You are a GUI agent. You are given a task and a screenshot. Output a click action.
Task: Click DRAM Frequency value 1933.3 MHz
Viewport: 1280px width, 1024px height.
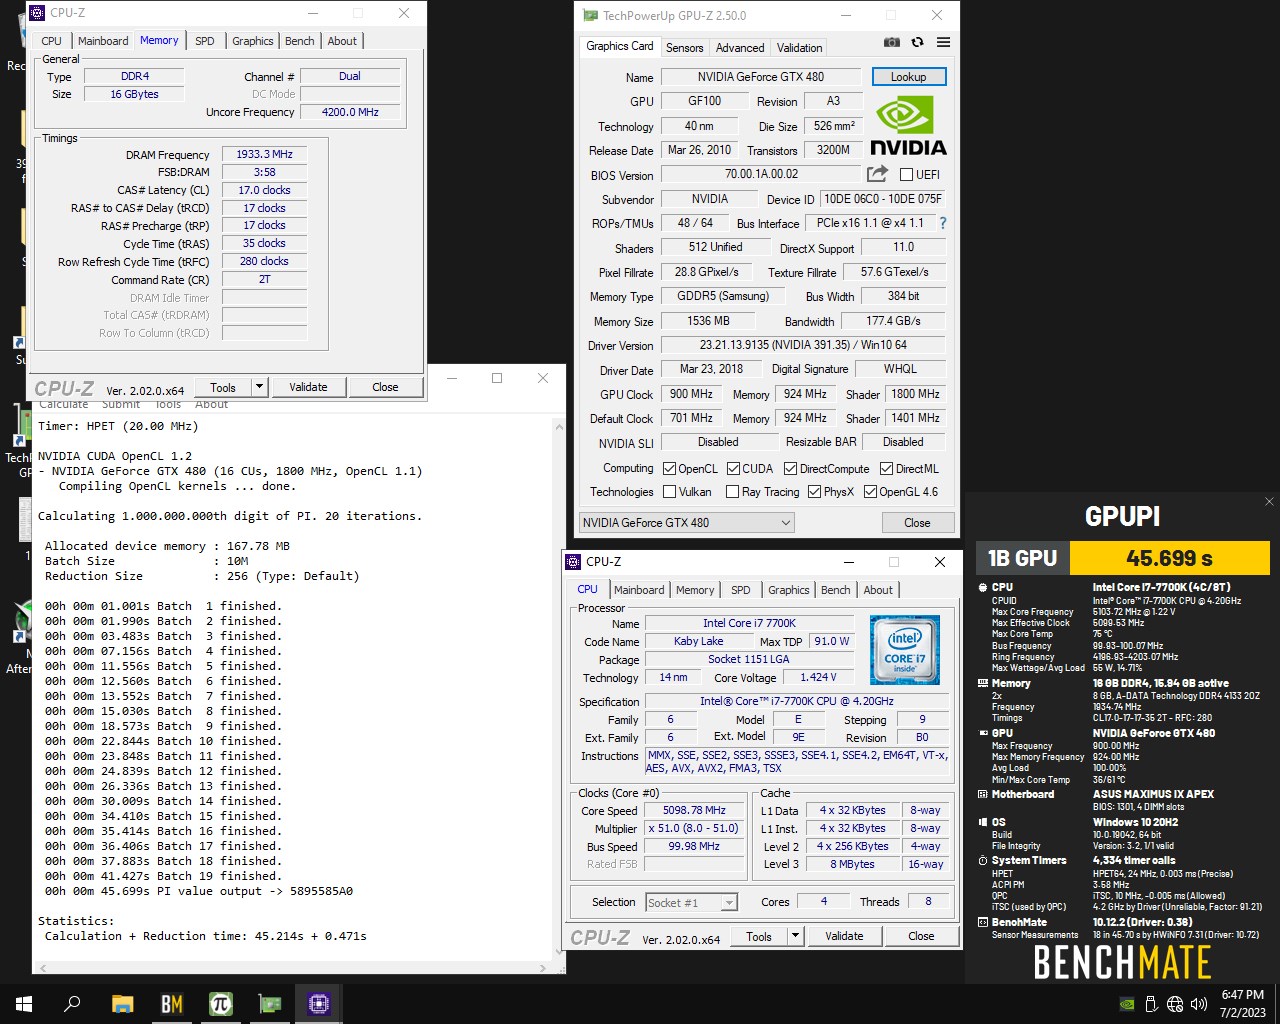point(264,154)
